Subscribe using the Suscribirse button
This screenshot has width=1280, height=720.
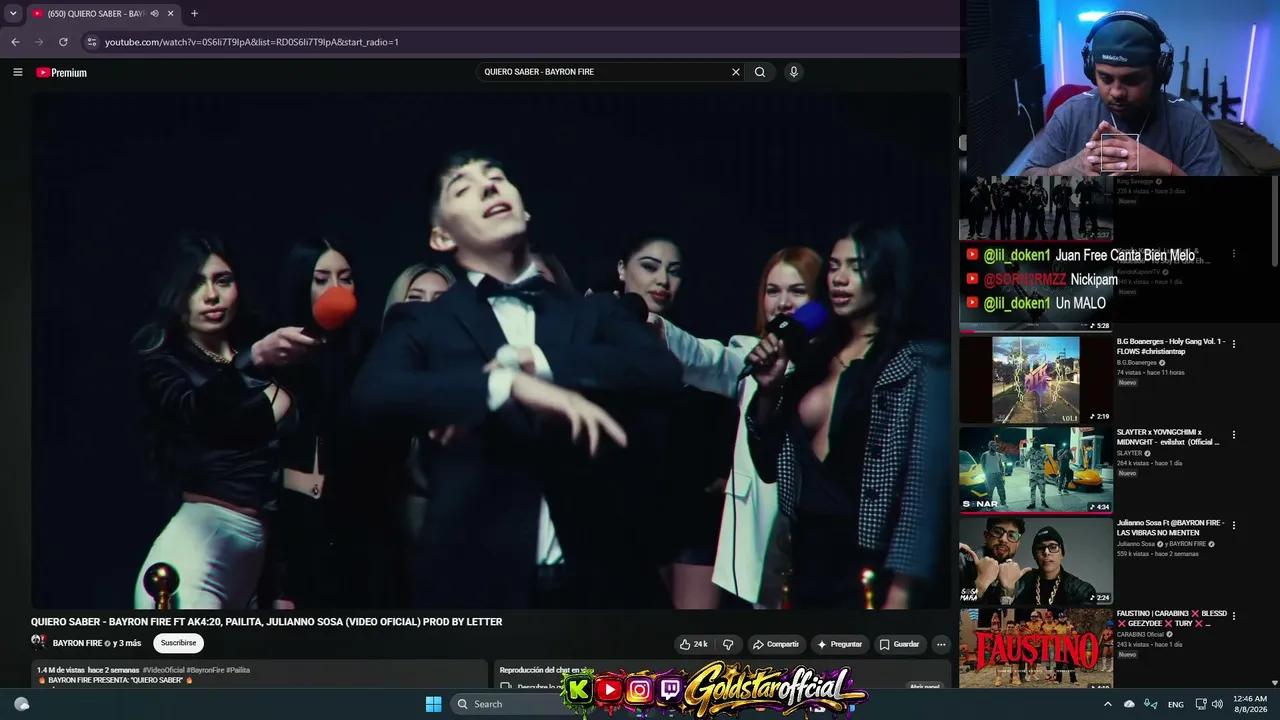click(x=179, y=643)
